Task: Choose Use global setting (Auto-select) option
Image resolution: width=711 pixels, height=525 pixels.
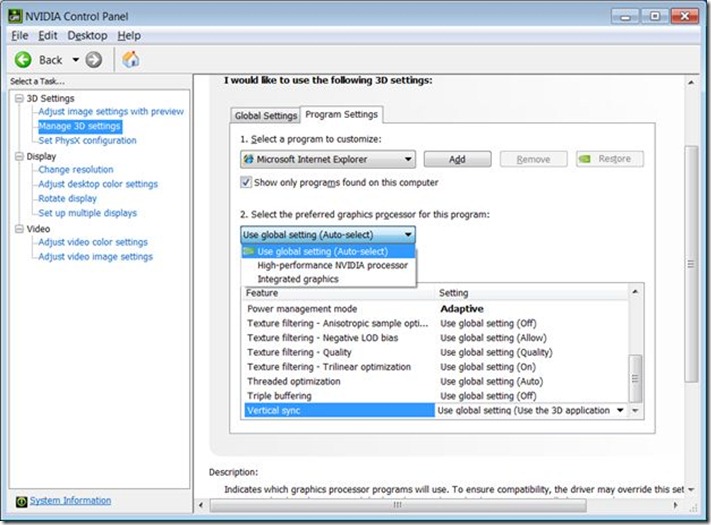Action: click(x=328, y=251)
